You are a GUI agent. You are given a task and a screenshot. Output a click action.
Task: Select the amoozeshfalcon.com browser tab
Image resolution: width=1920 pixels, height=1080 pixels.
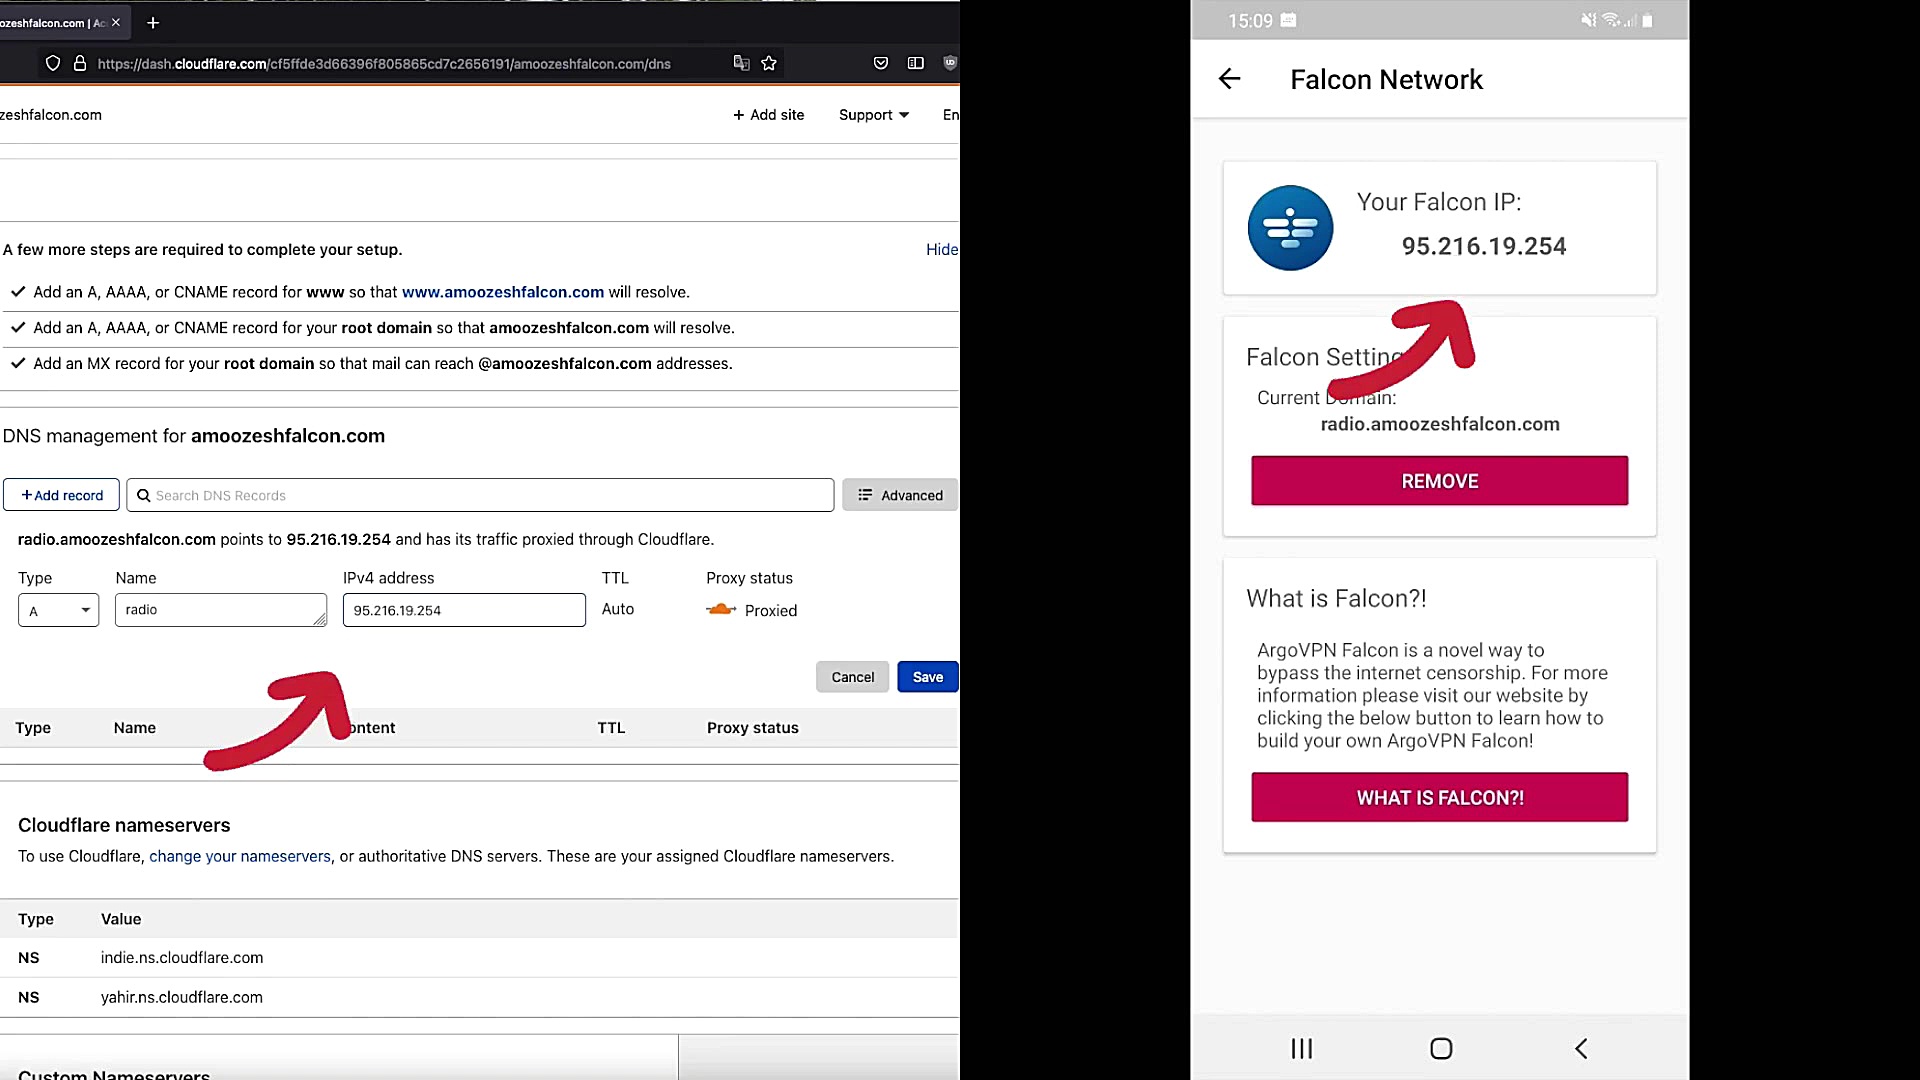point(50,22)
